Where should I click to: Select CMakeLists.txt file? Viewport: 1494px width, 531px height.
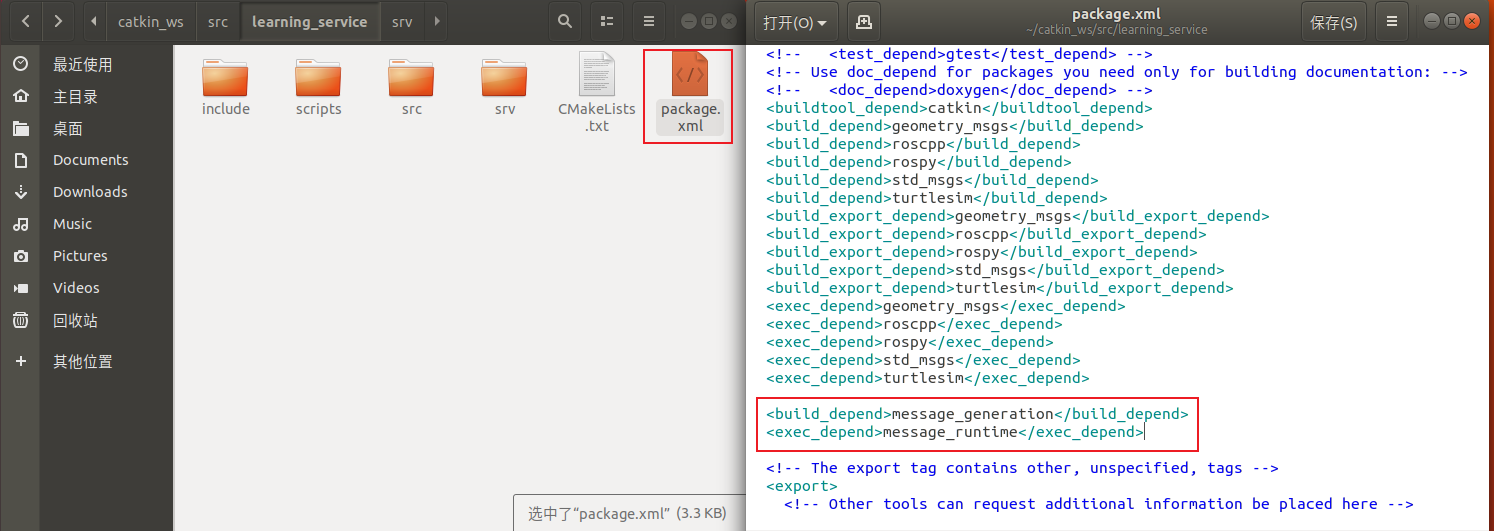point(597,93)
